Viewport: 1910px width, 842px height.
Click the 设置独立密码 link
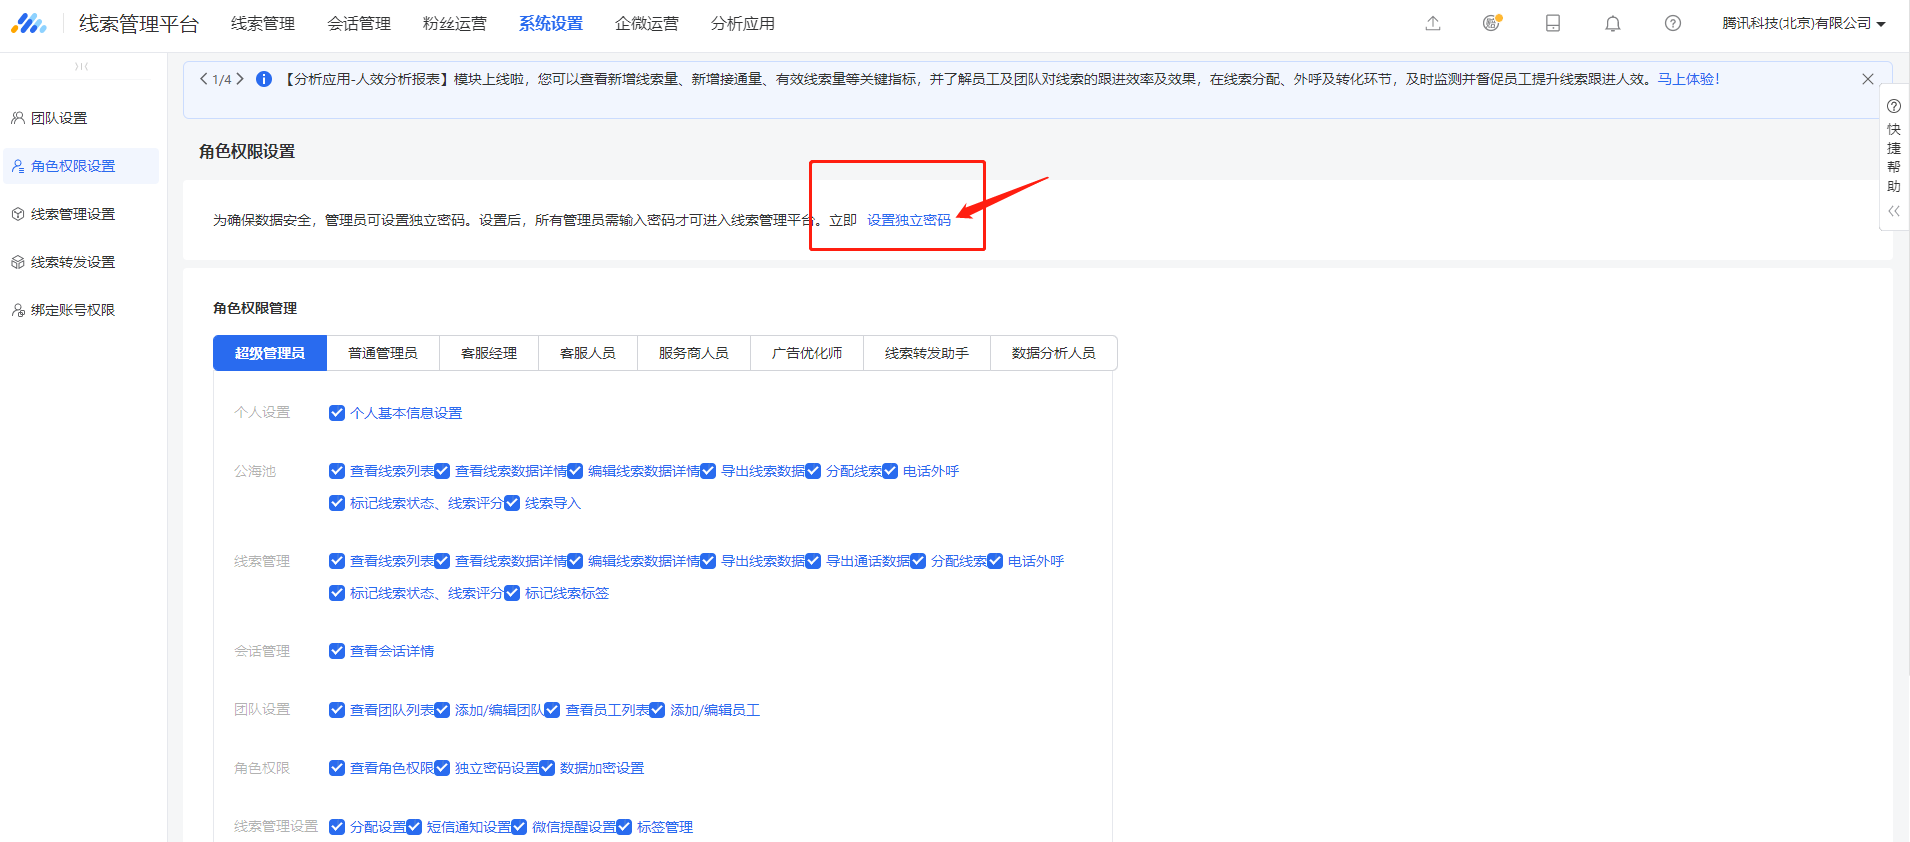pyautogui.click(x=909, y=220)
